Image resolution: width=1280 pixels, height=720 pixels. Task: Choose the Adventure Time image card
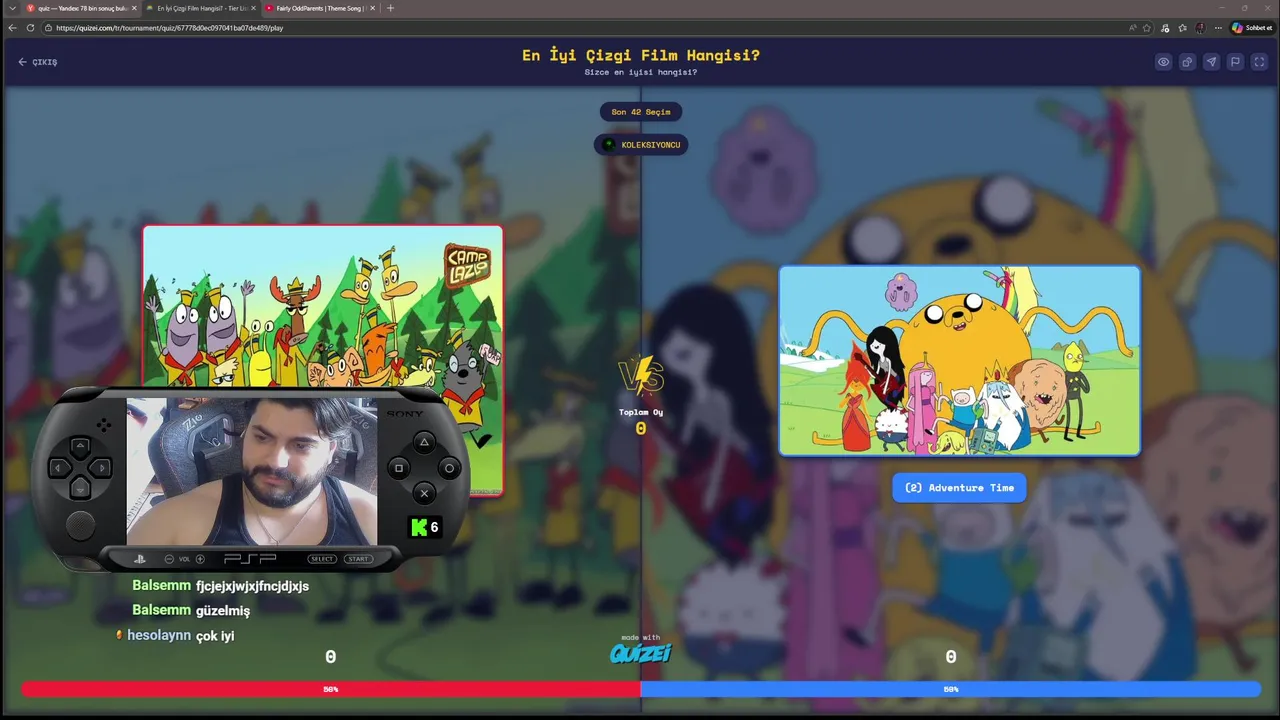(959, 360)
